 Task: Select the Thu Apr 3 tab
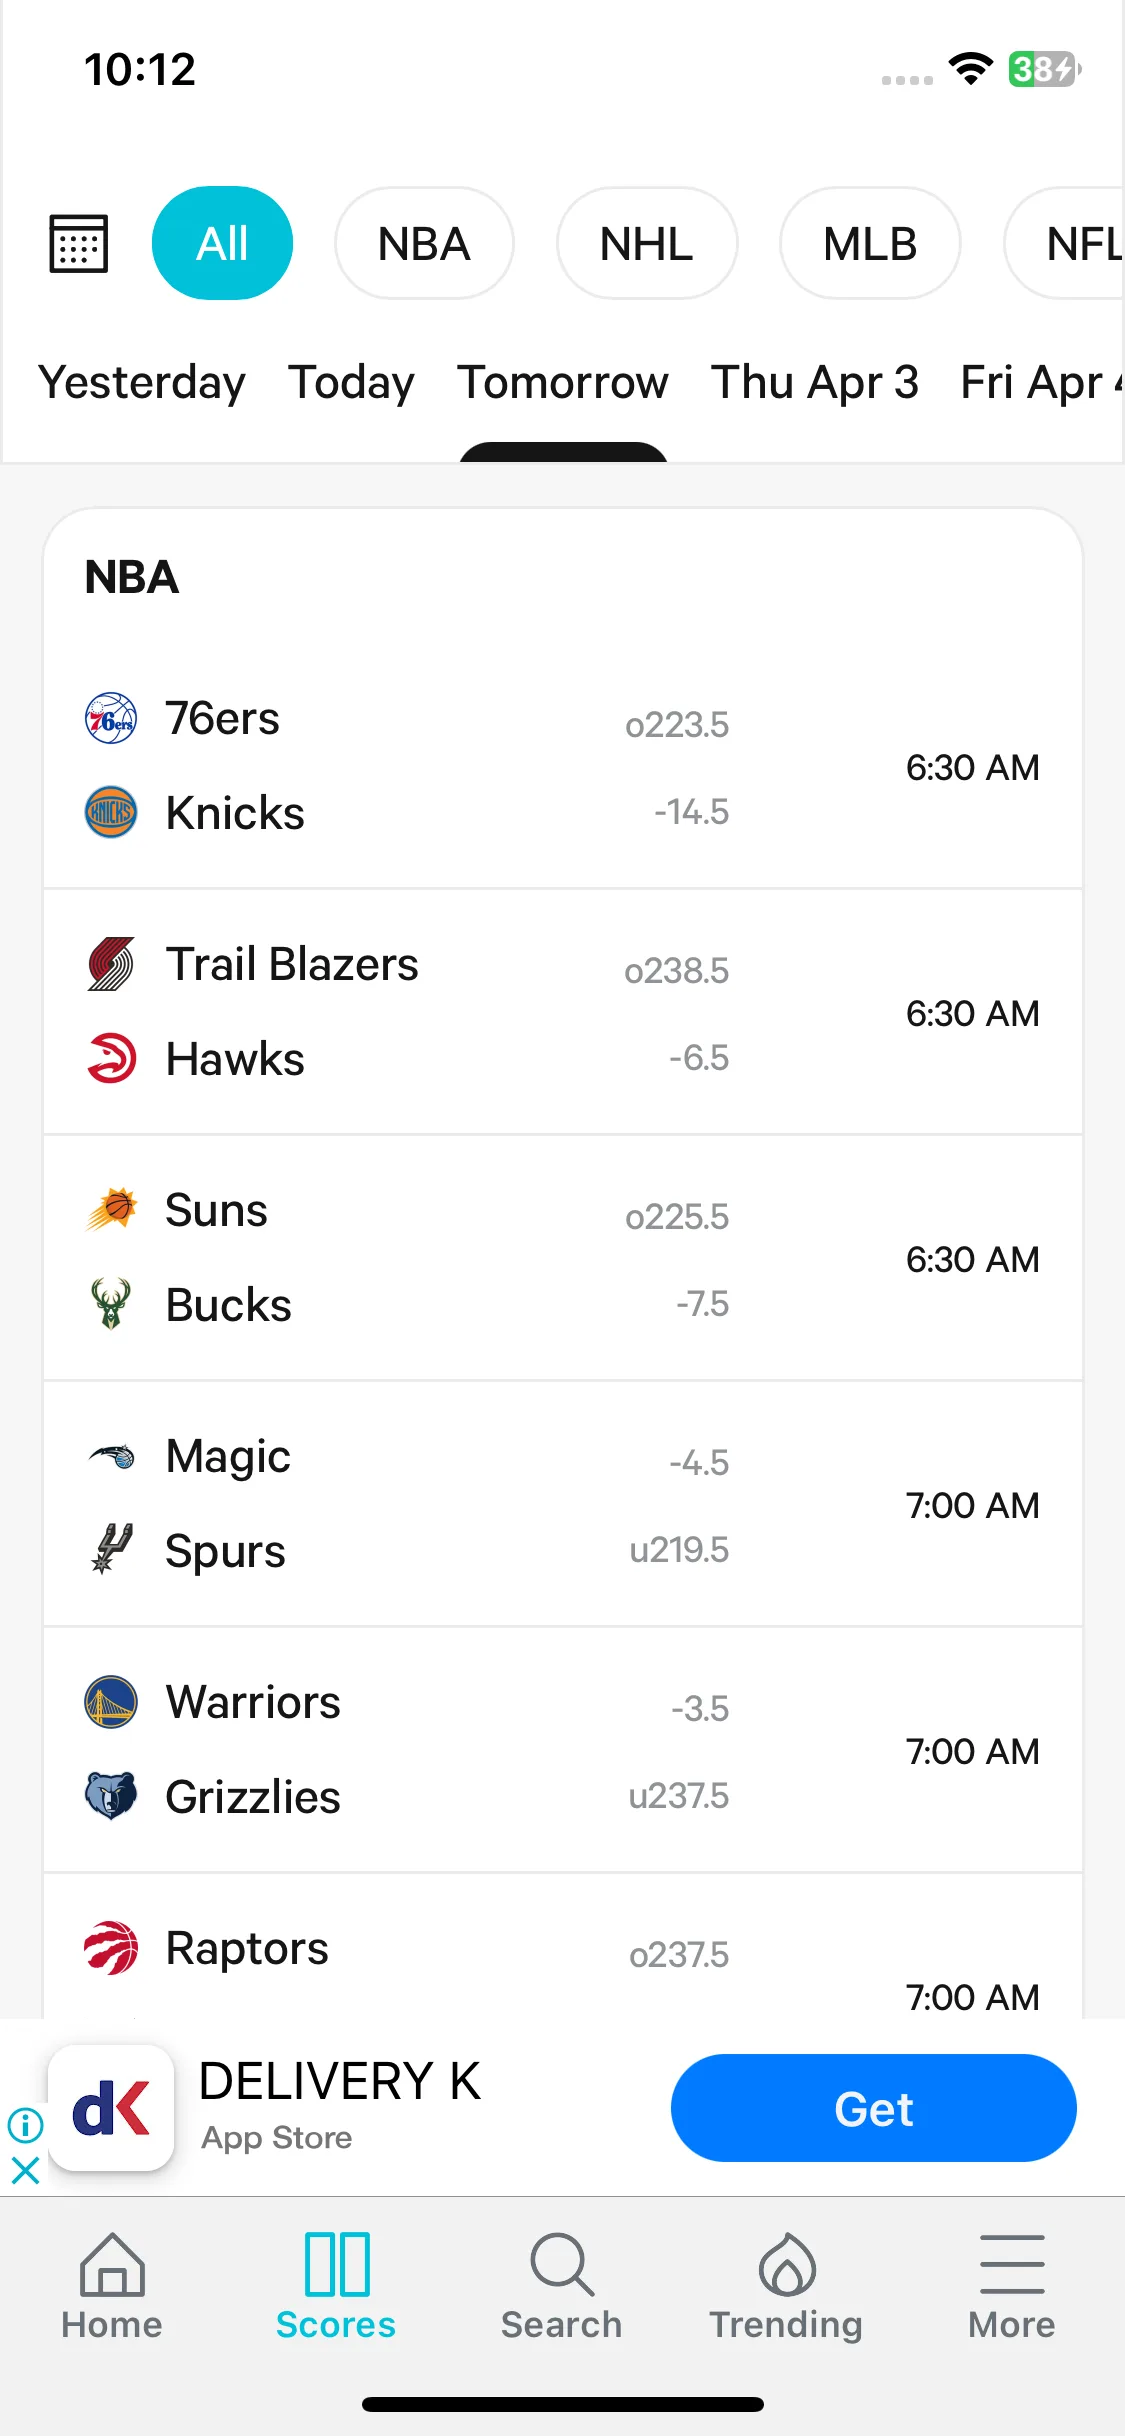click(x=815, y=382)
